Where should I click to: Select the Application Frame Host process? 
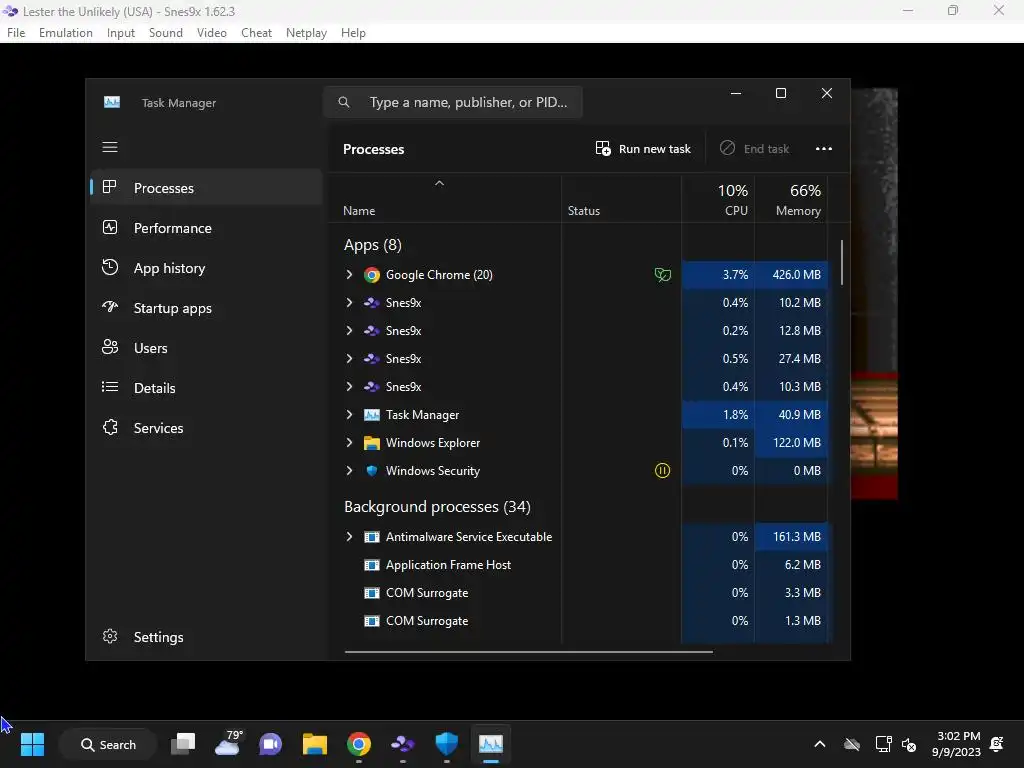point(579,565)
